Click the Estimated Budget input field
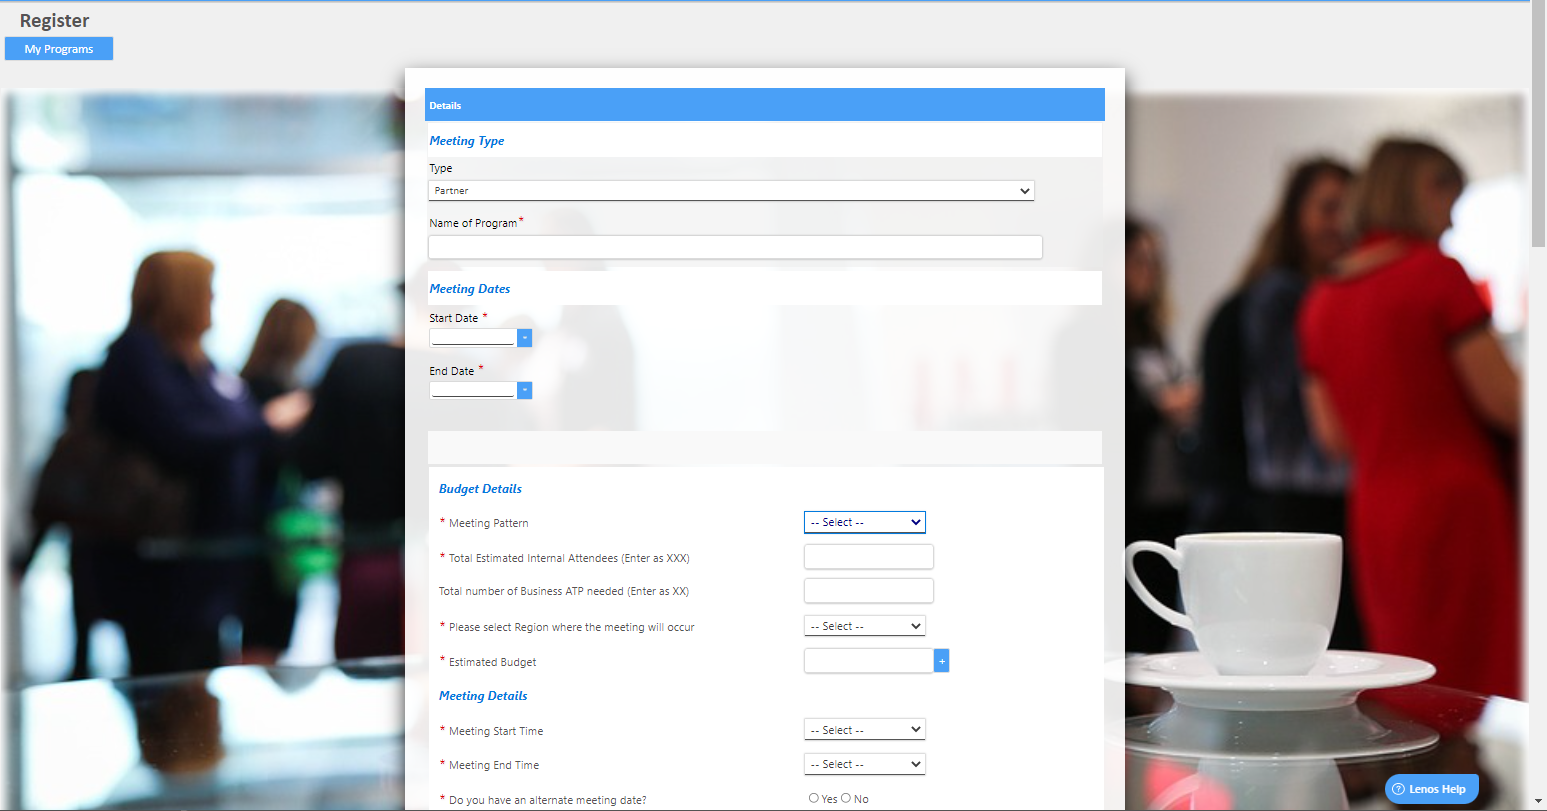The image size is (1547, 811). click(868, 661)
